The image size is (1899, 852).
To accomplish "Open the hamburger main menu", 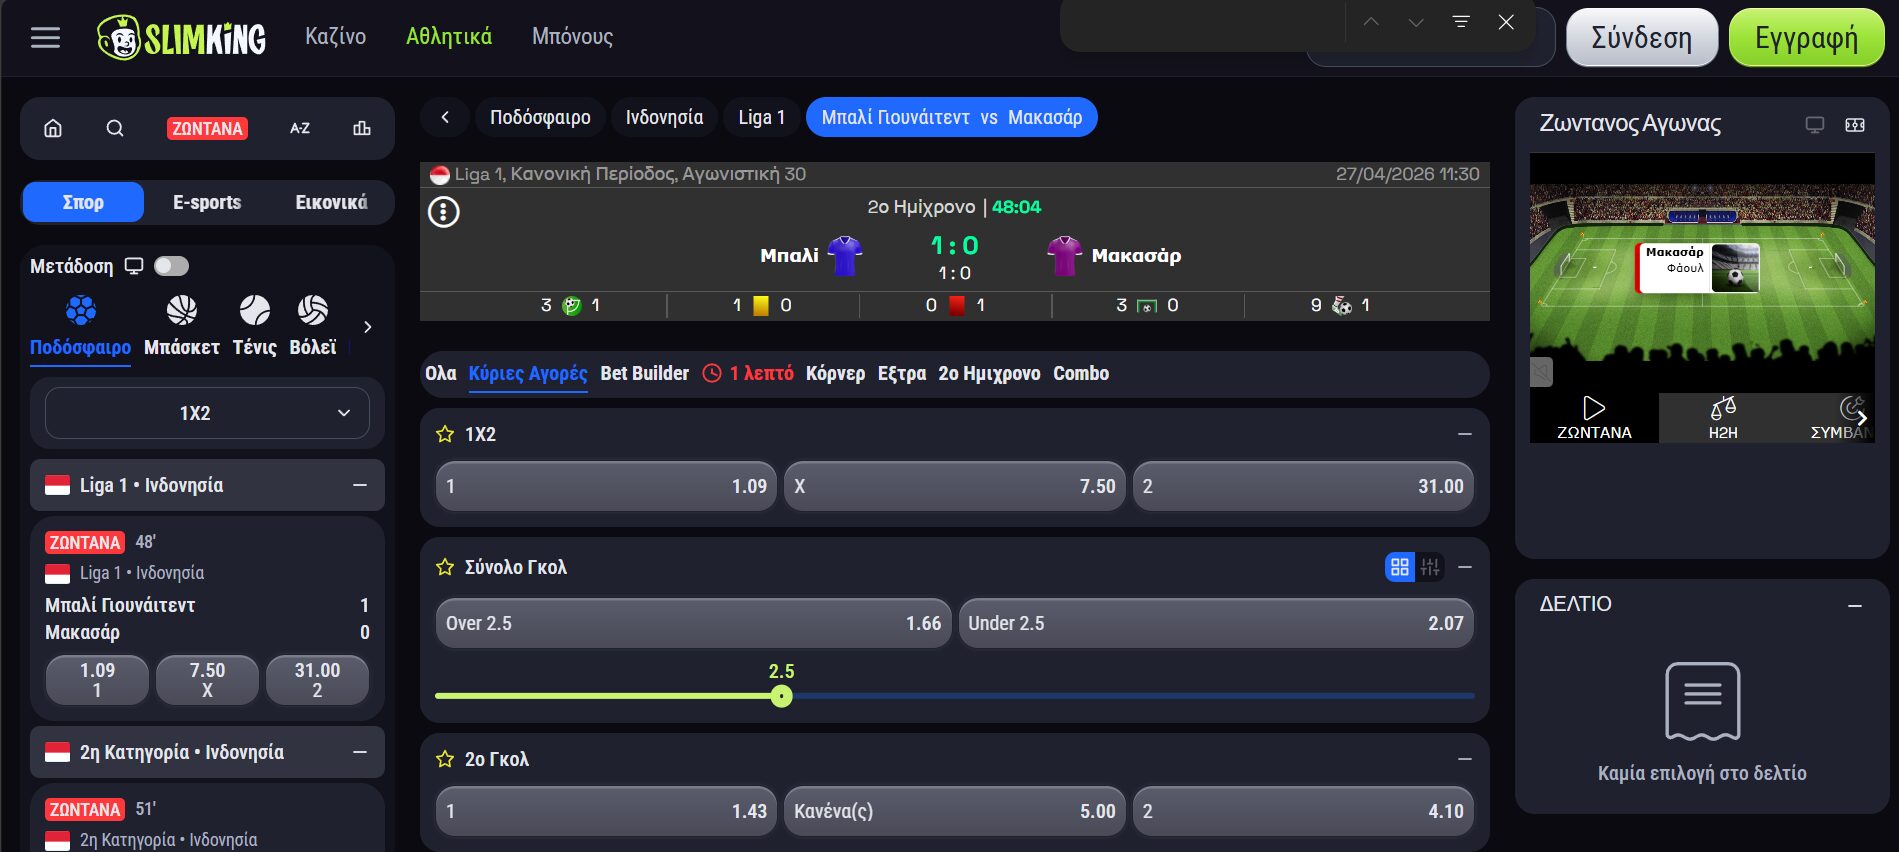I will pyautogui.click(x=45, y=38).
